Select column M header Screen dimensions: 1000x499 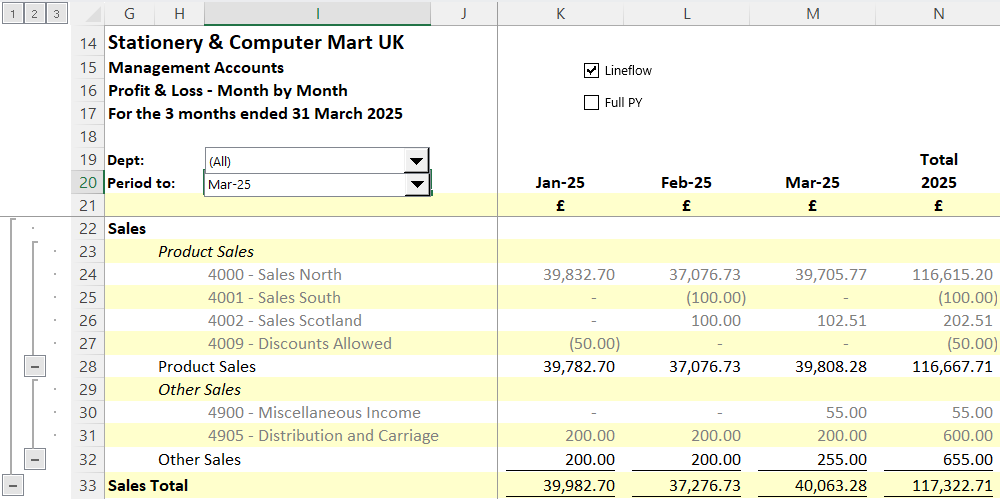(812, 13)
